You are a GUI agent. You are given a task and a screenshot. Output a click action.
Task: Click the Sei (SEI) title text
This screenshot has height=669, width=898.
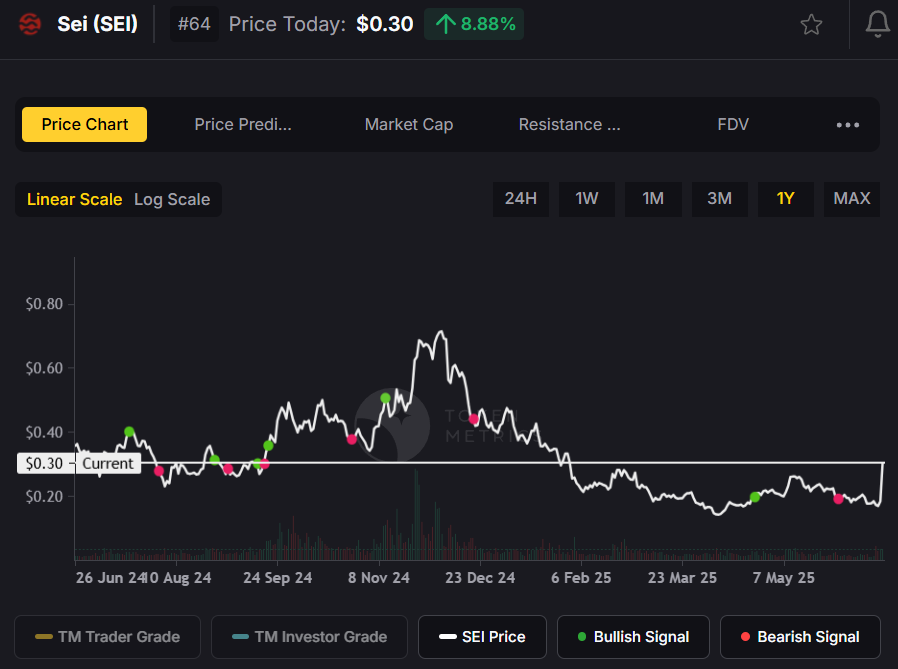click(x=97, y=24)
